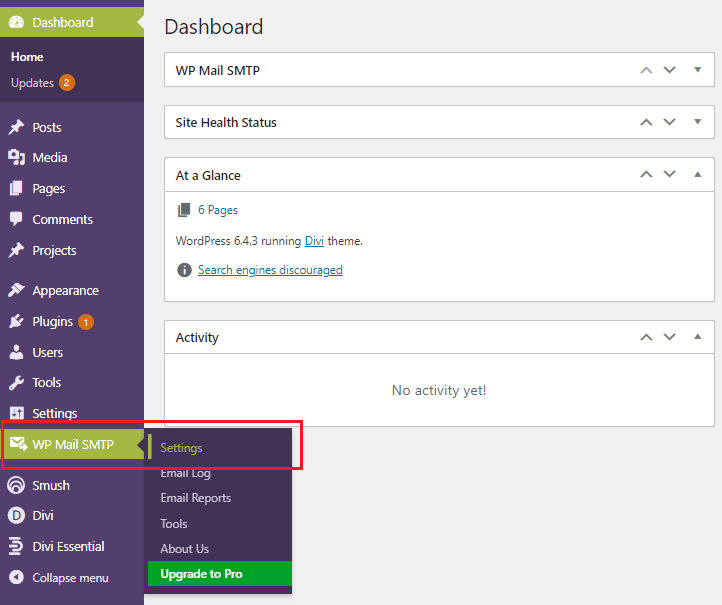Click the Appearance paintbrush icon
This screenshot has height=605, width=722.
point(16,290)
